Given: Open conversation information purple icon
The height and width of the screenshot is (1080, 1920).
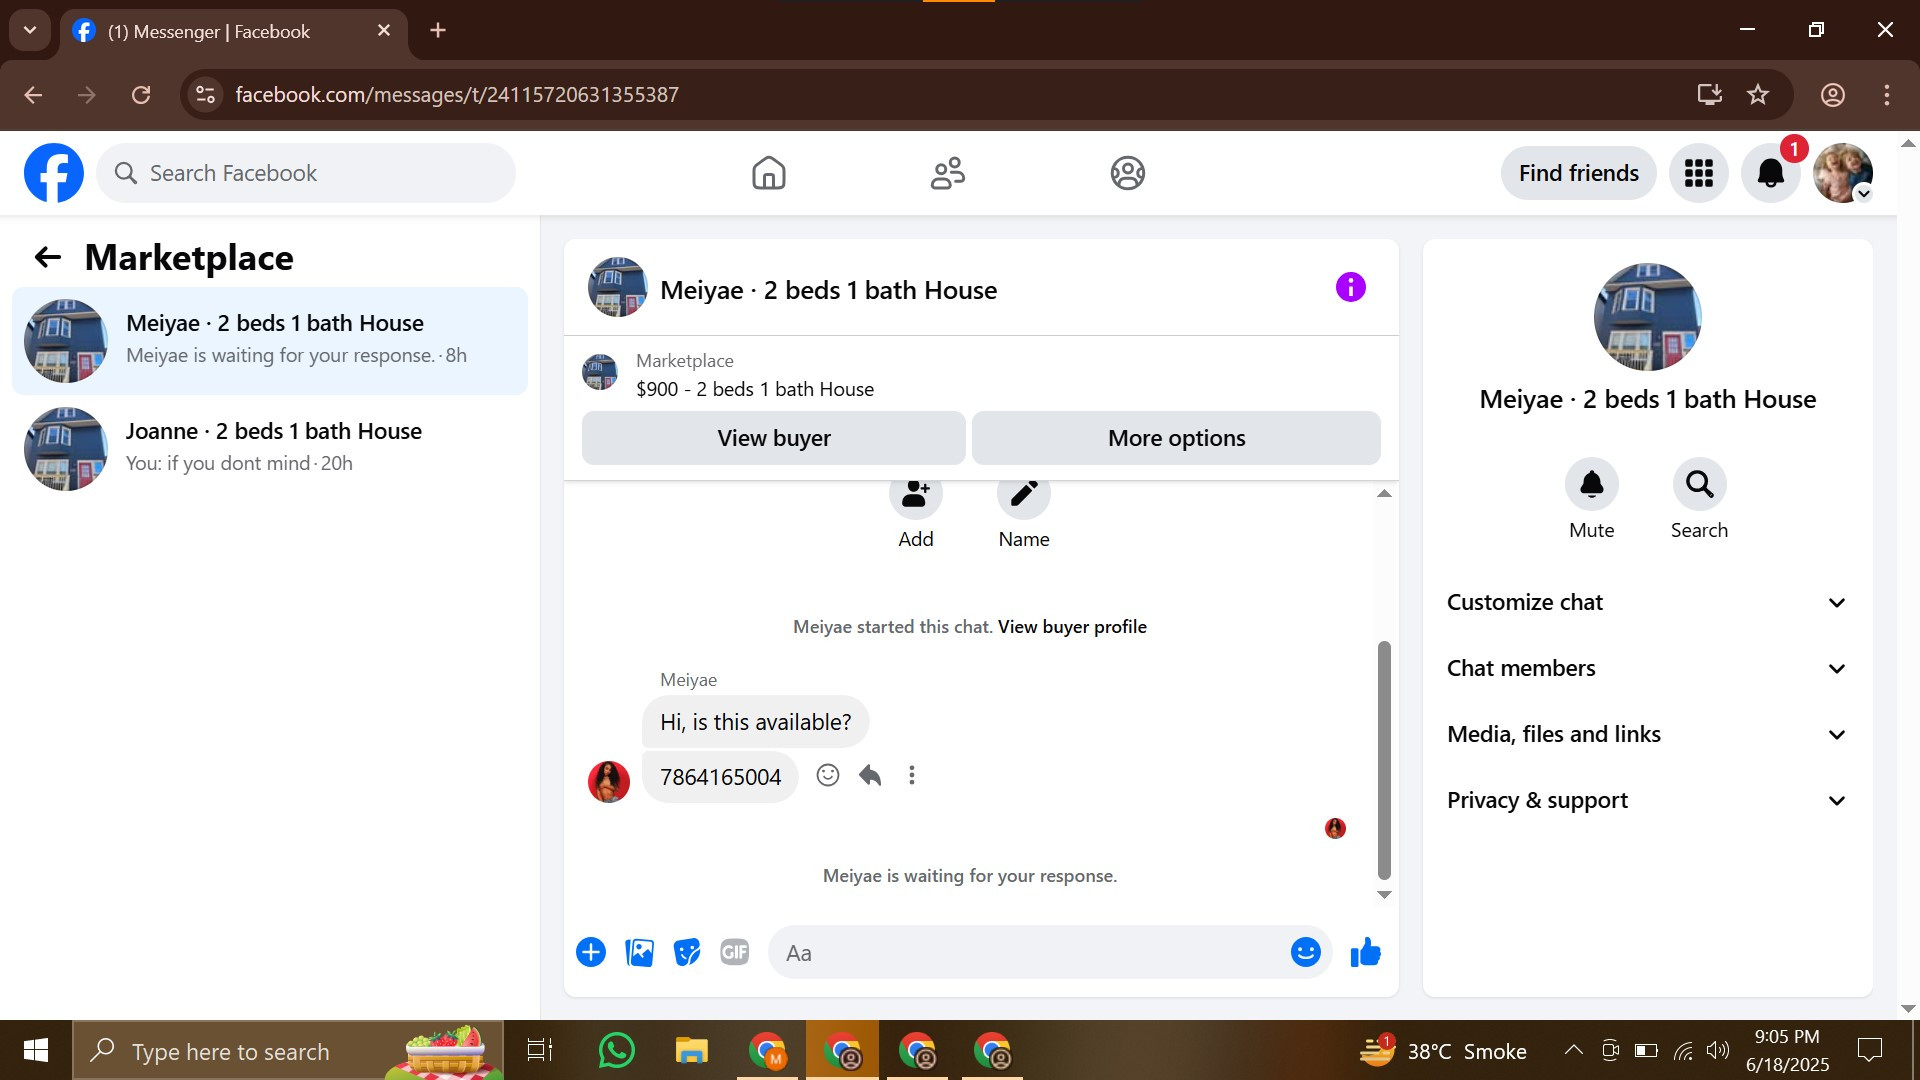Looking at the screenshot, I should tap(1350, 288).
